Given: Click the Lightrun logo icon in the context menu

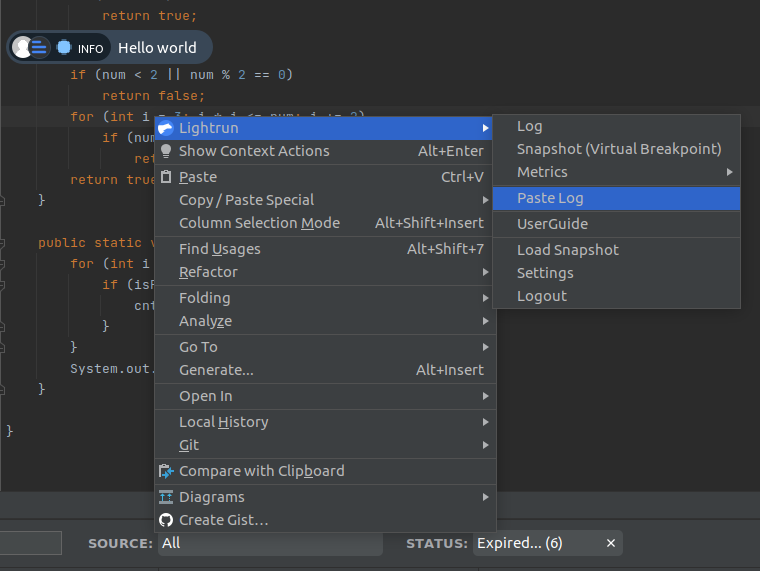Looking at the screenshot, I should click(166, 128).
